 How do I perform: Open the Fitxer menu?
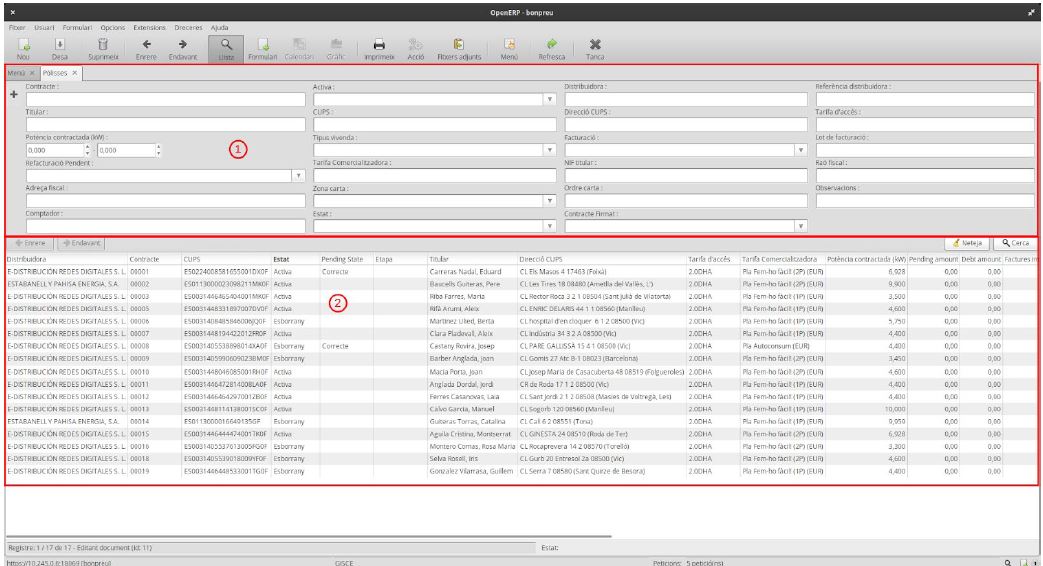point(16,26)
